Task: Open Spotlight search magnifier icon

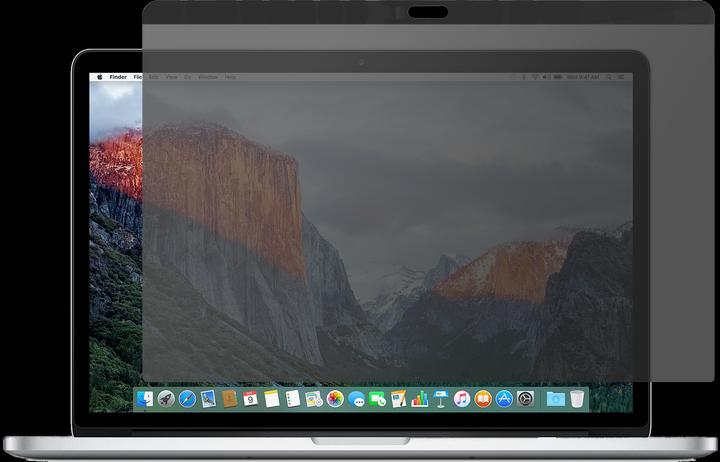Action: click(x=609, y=77)
